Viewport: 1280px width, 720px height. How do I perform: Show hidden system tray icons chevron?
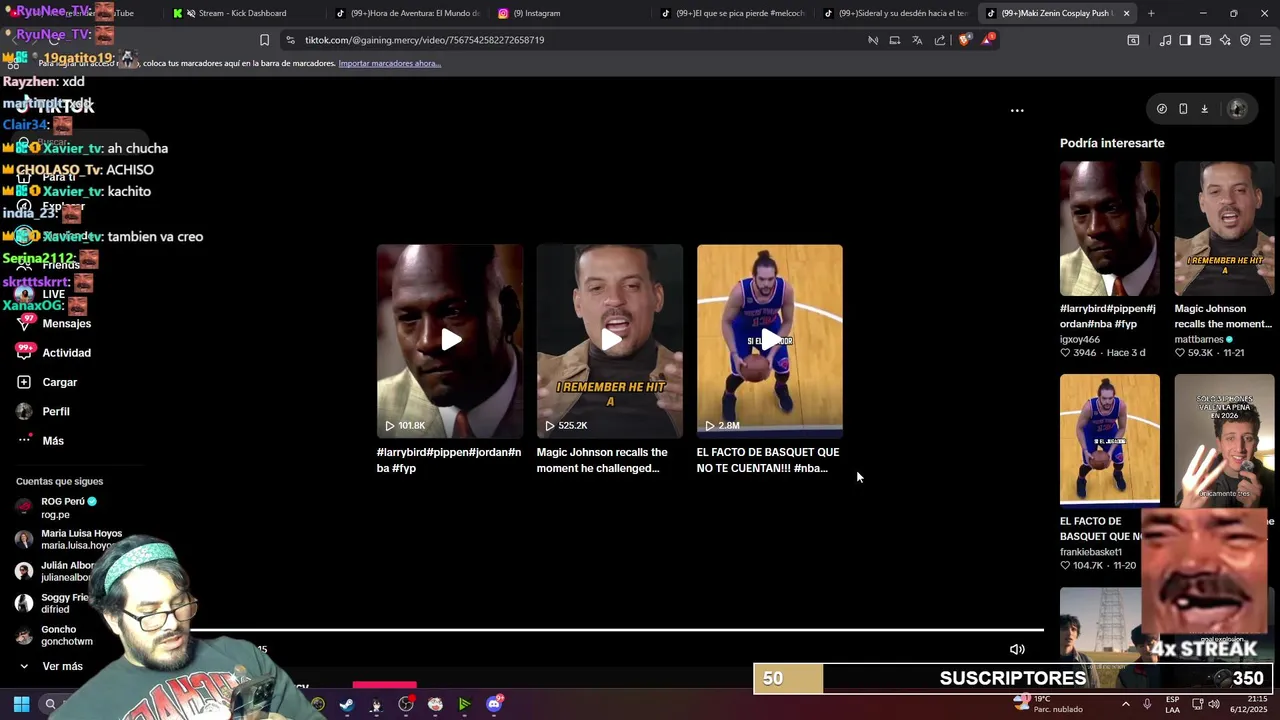tap(1126, 704)
